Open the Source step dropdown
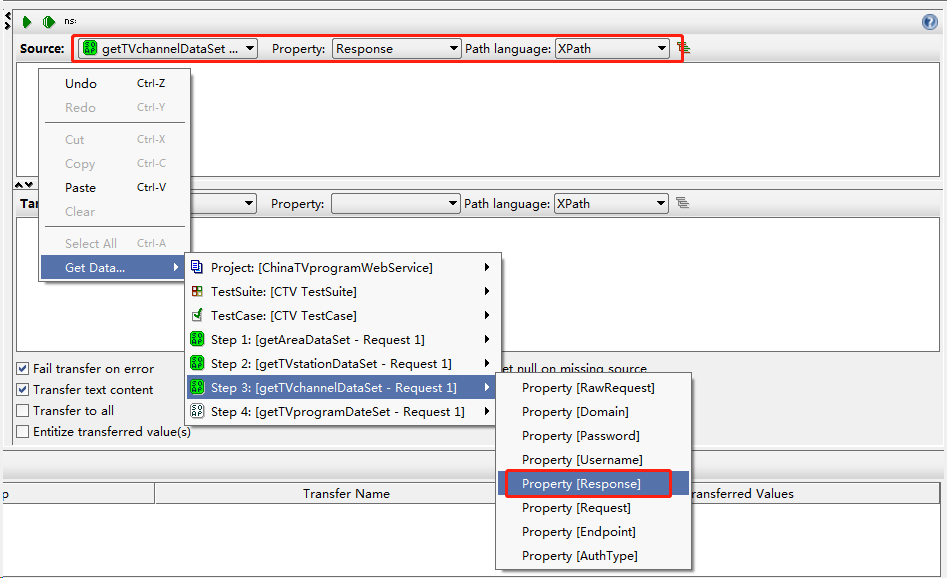The width and height of the screenshot is (947, 578). tap(168, 48)
